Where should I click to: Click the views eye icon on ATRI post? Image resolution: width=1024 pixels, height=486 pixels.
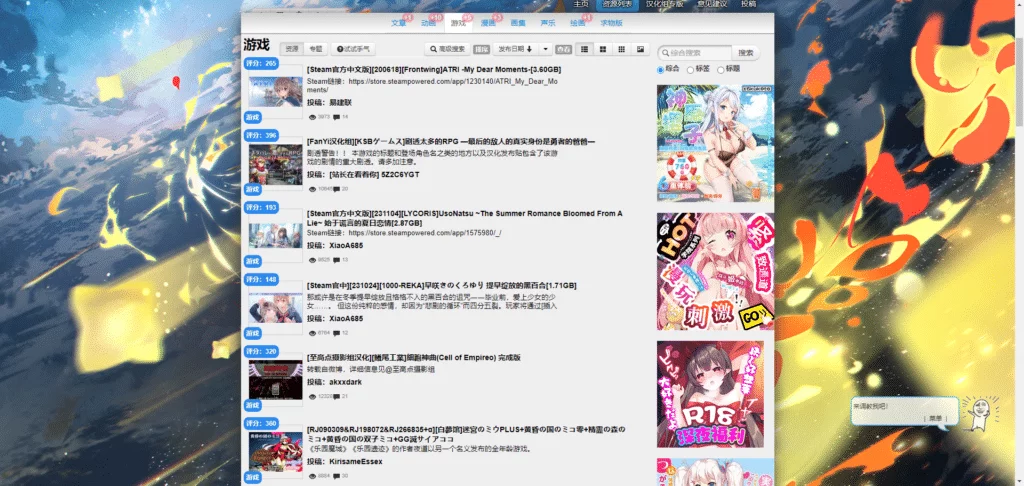click(312, 117)
